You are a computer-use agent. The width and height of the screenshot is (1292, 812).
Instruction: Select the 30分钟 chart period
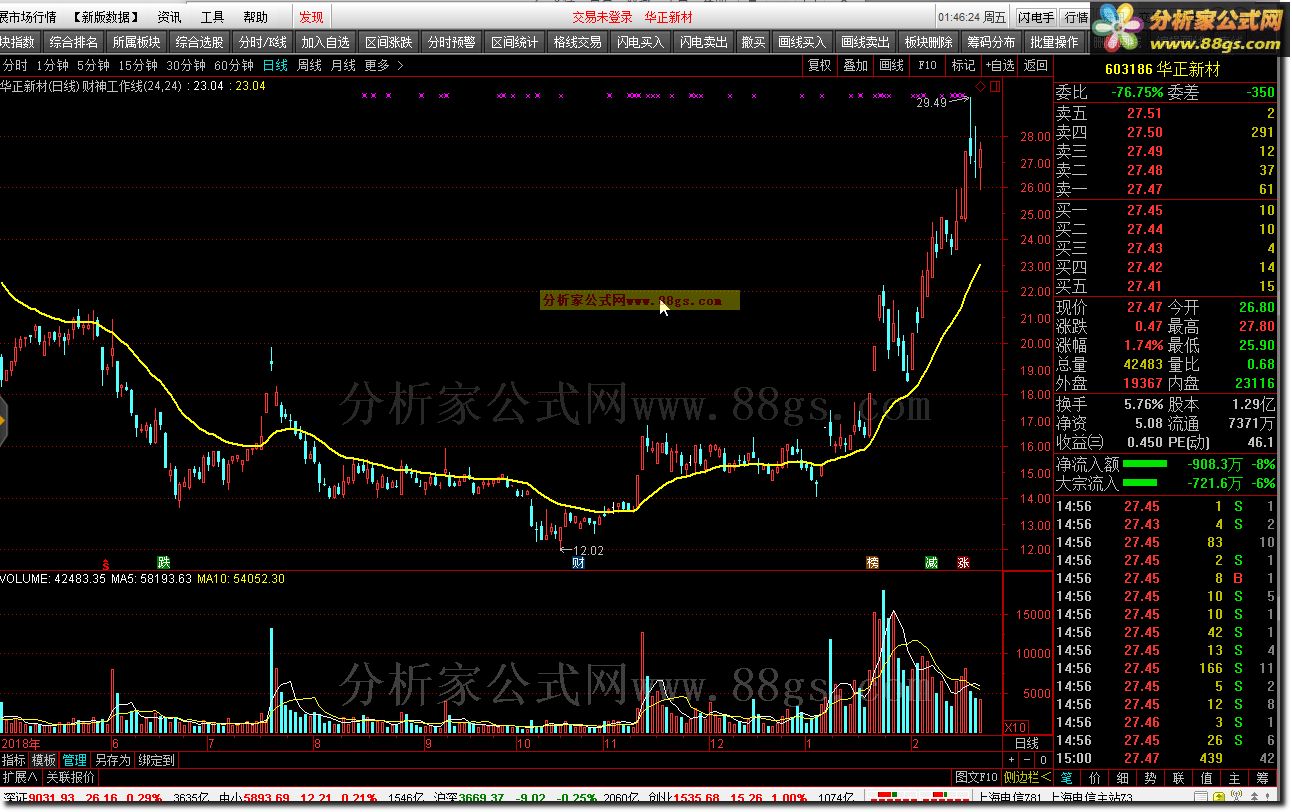(x=186, y=65)
